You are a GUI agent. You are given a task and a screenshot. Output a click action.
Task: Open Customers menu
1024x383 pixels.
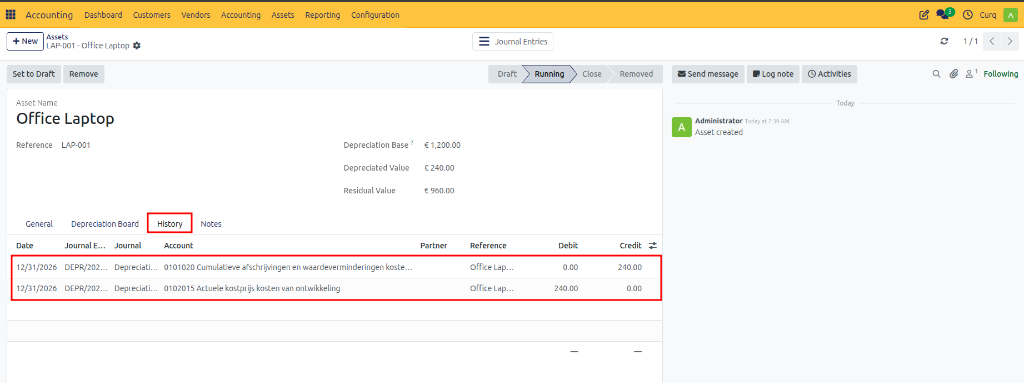(x=152, y=14)
